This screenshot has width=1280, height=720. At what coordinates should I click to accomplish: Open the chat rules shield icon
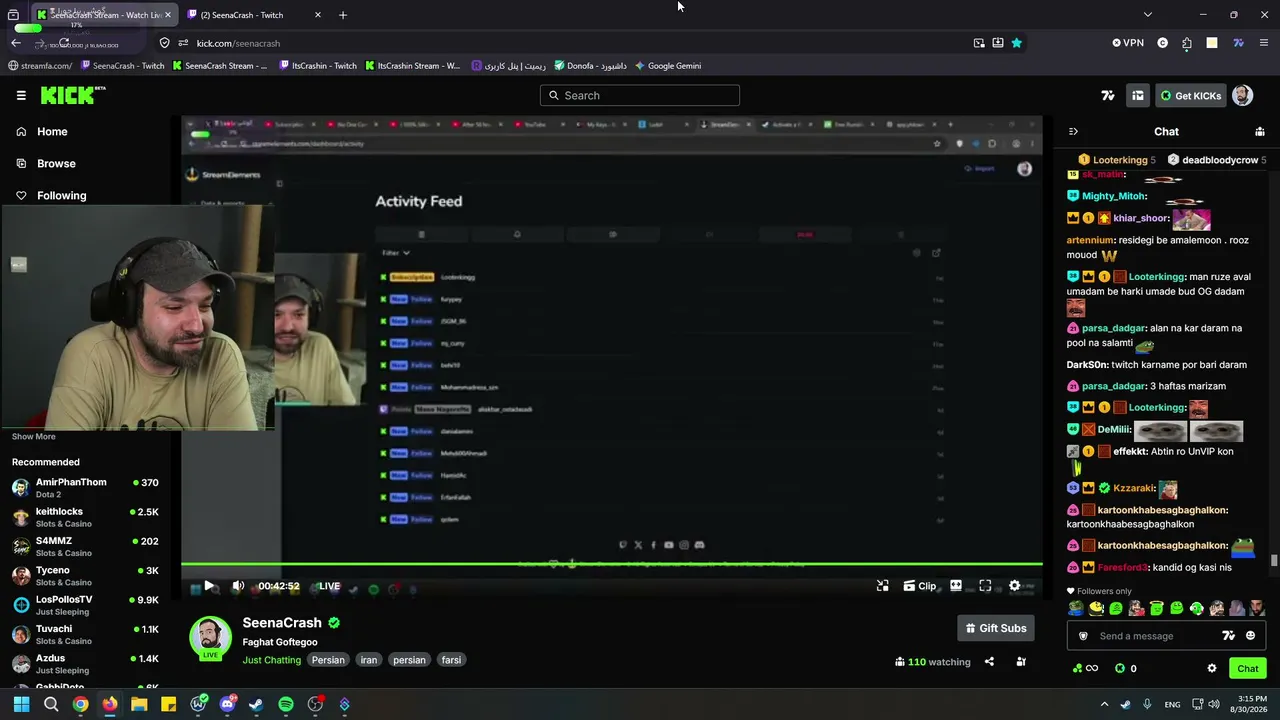coord(1083,636)
